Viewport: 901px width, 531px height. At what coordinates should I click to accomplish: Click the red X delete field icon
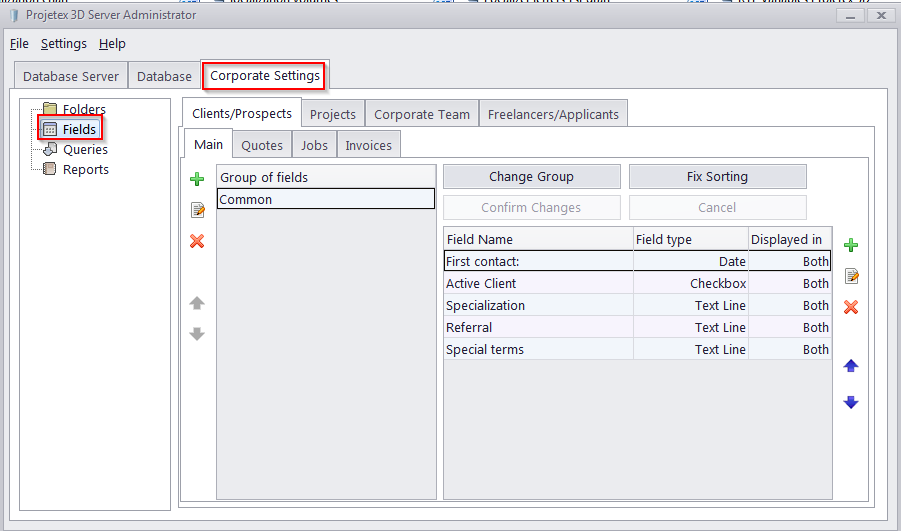point(851,307)
